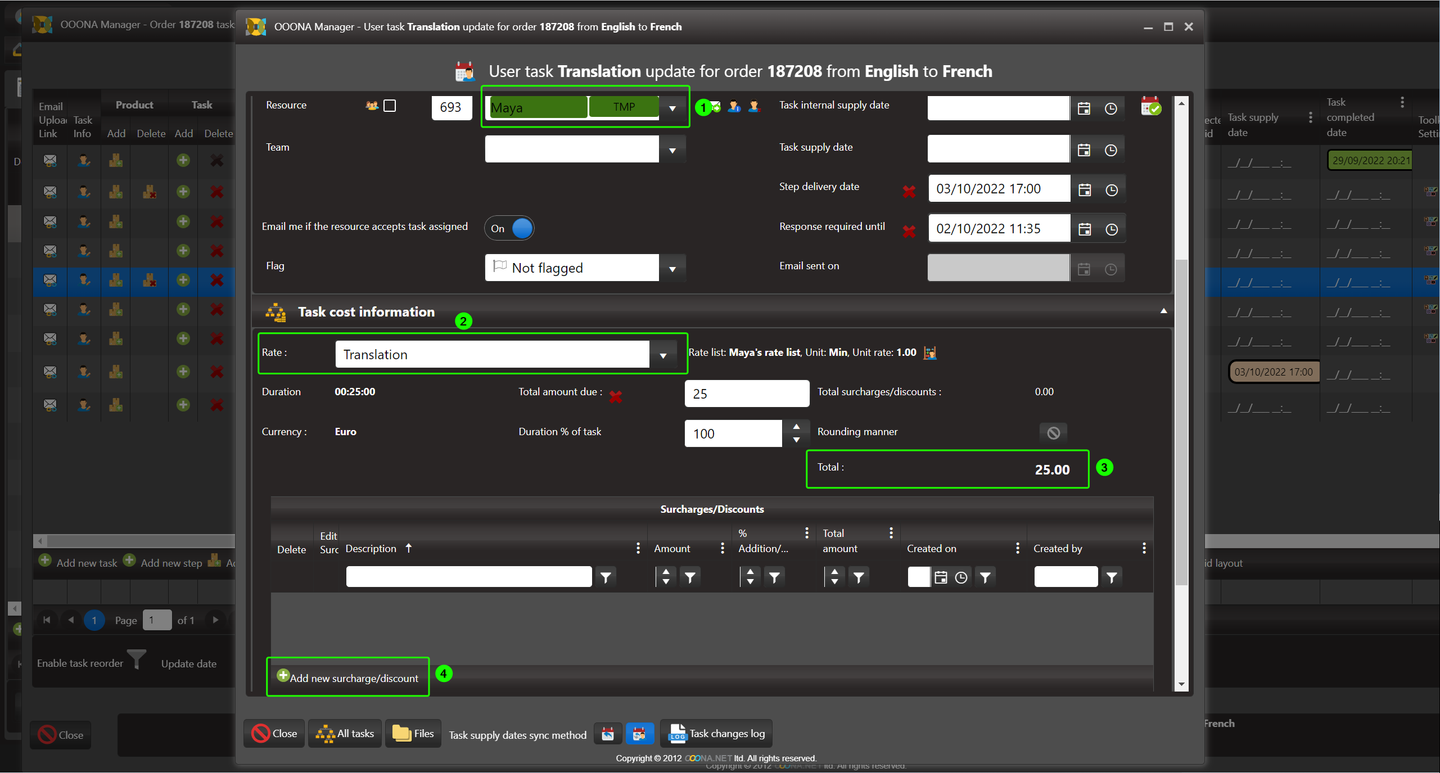Click Add new surcharge/discount
This screenshot has width=1440, height=773.
coord(348,678)
